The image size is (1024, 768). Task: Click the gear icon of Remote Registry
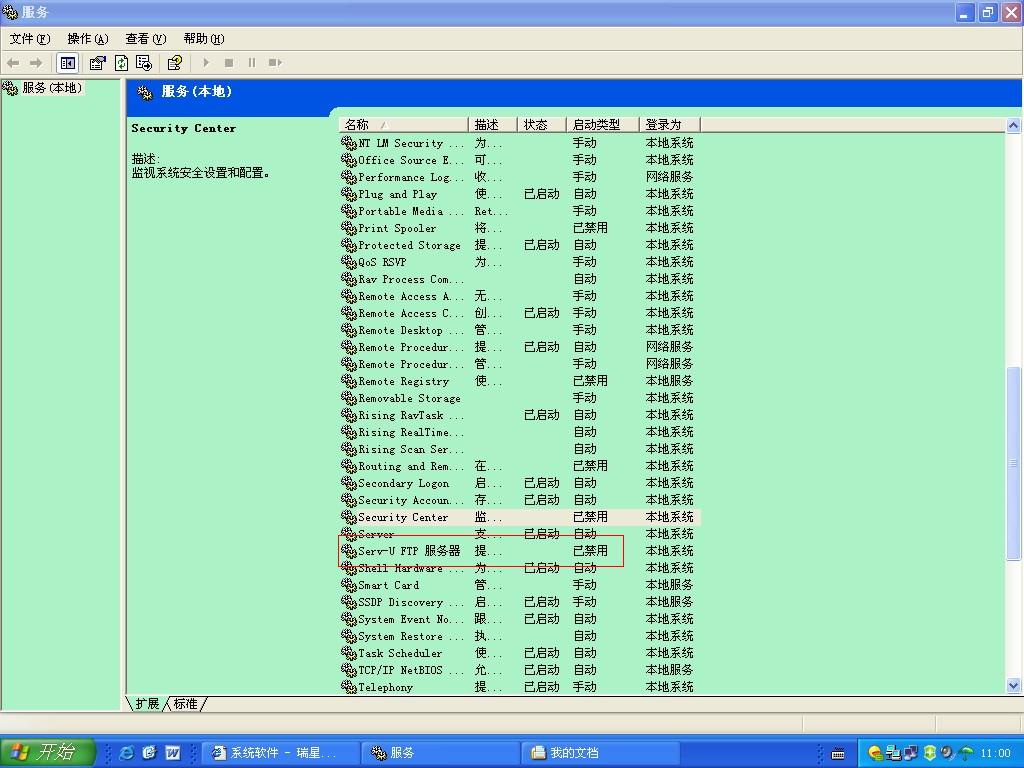(349, 381)
